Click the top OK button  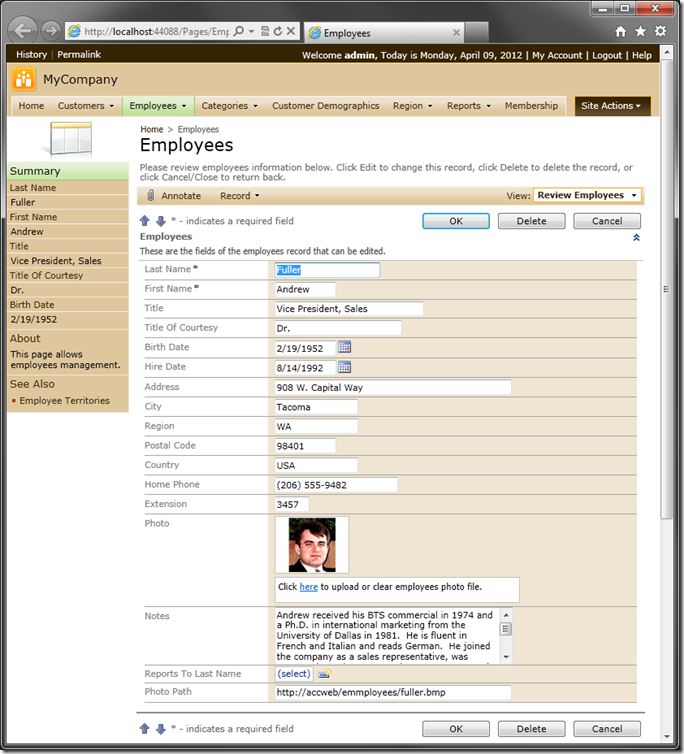click(456, 221)
